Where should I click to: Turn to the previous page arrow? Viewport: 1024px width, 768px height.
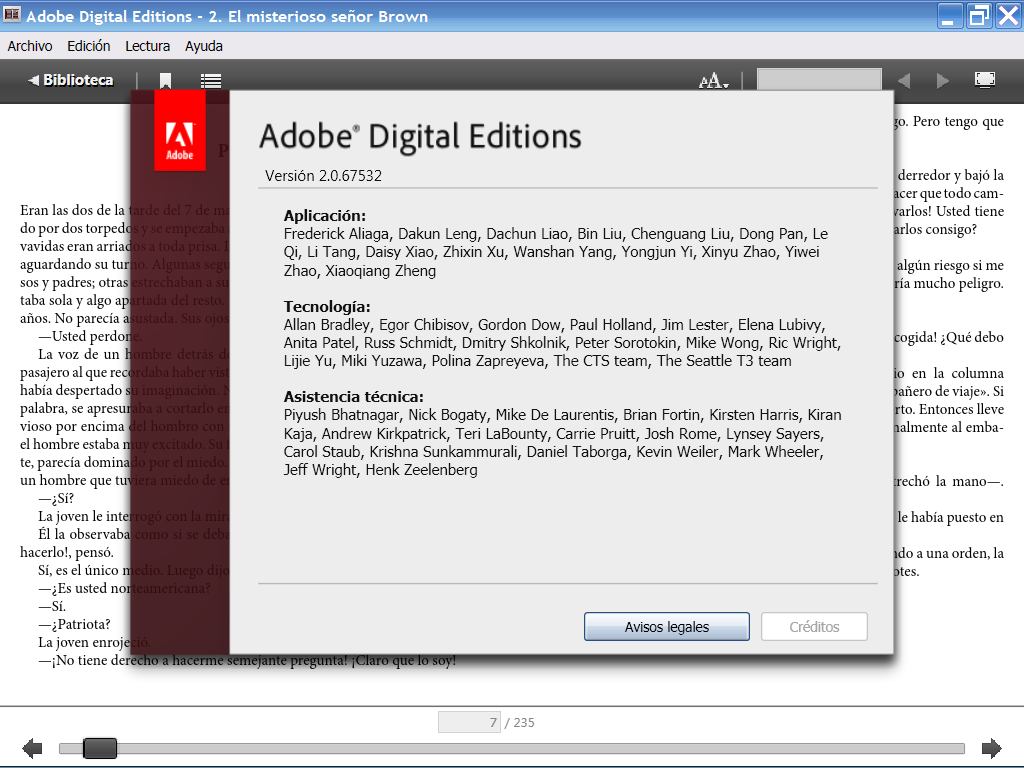32,748
